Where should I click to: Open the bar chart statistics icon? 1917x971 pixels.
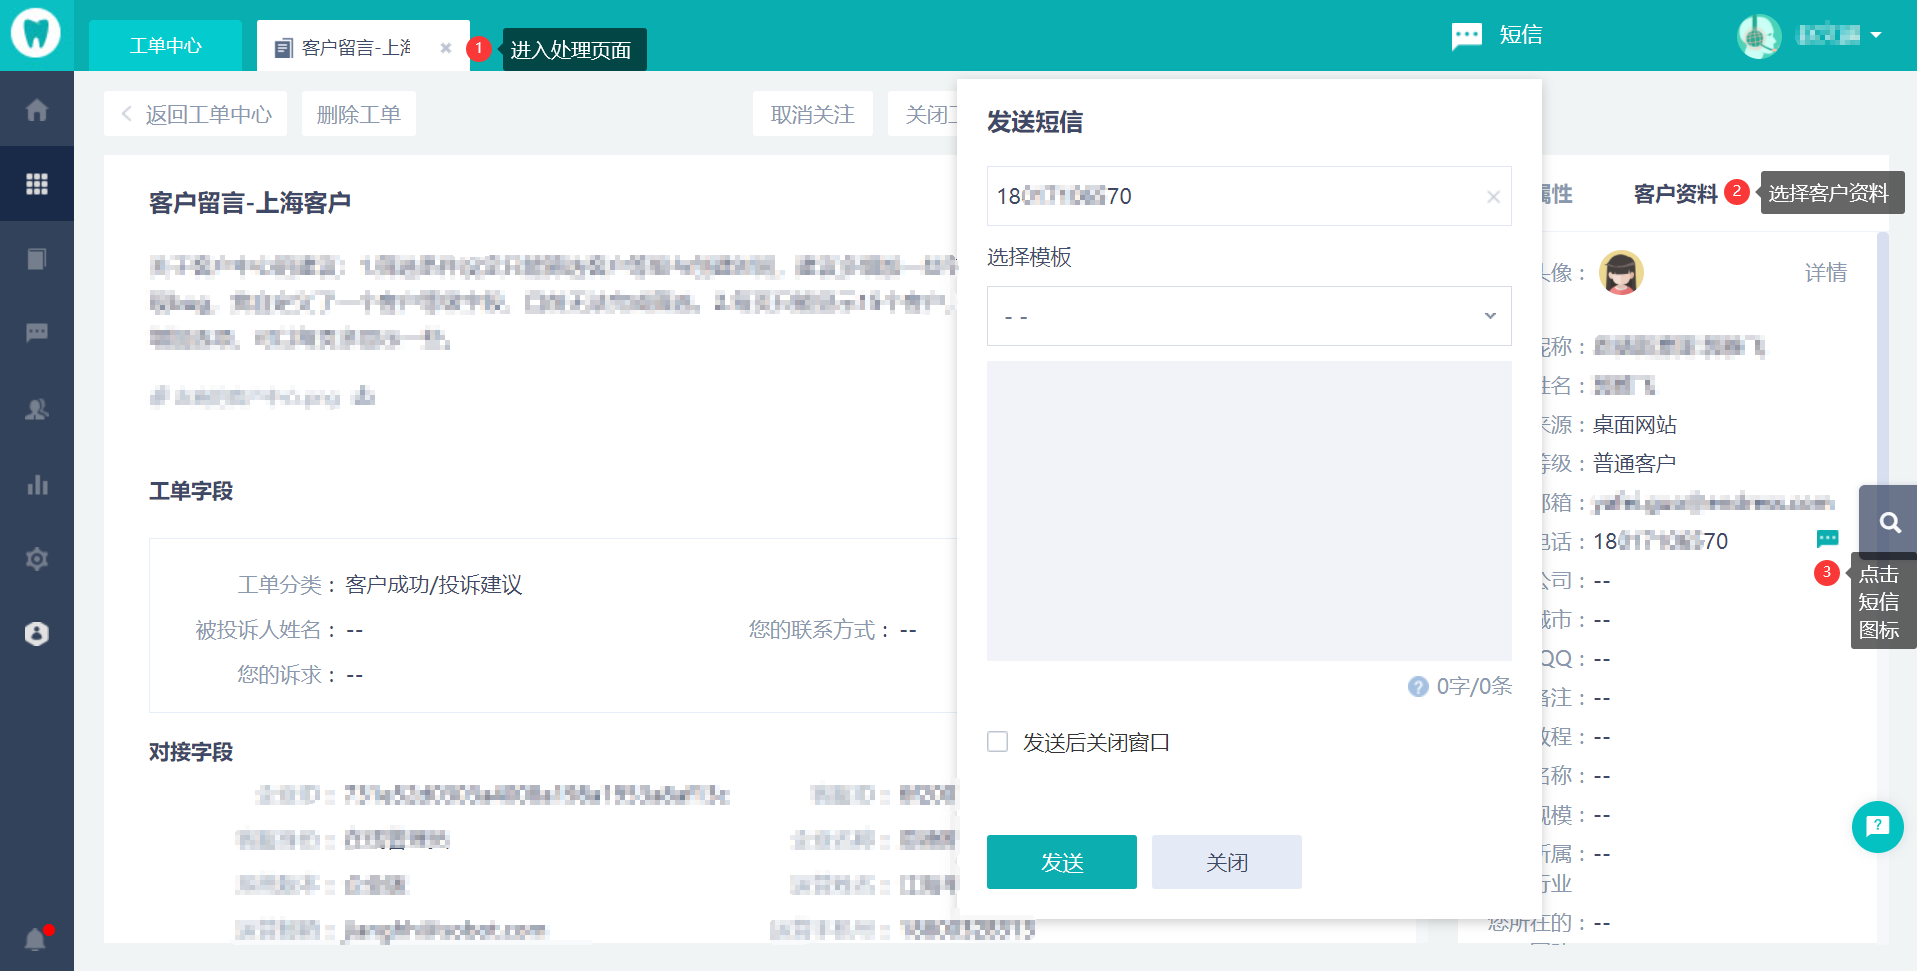[37, 484]
